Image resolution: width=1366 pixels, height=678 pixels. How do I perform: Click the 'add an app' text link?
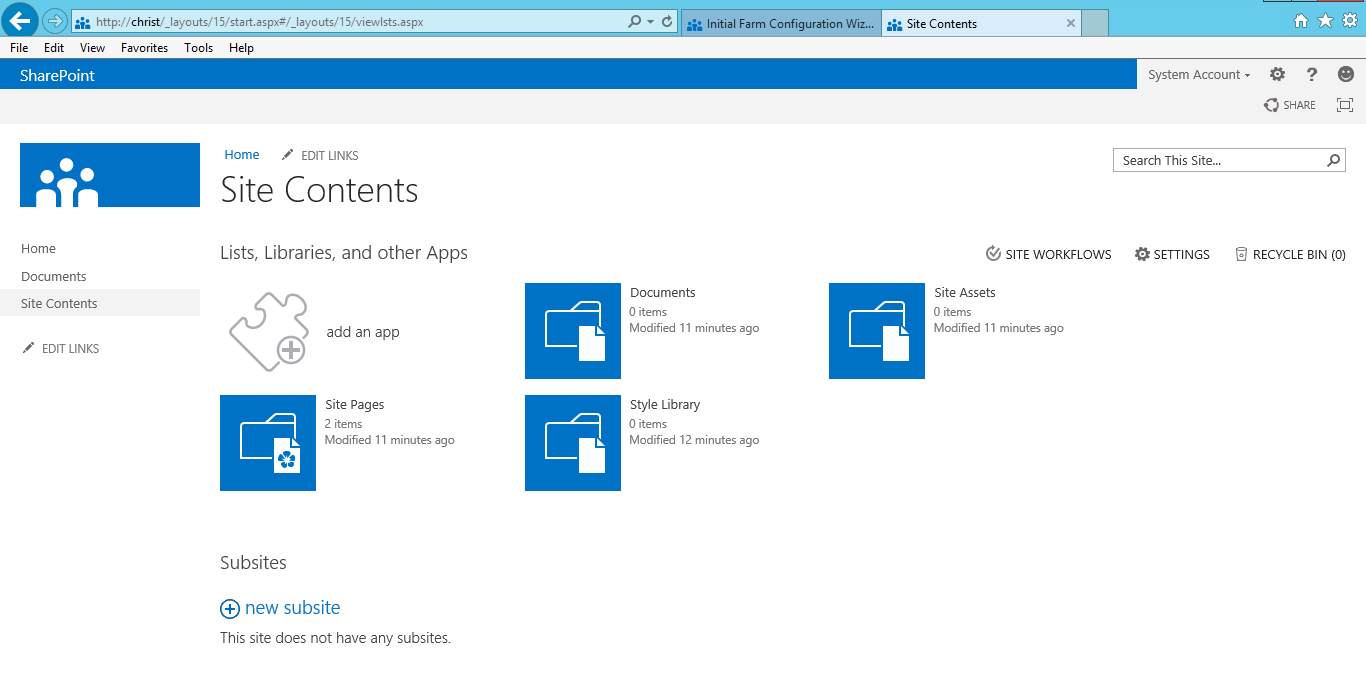(363, 332)
